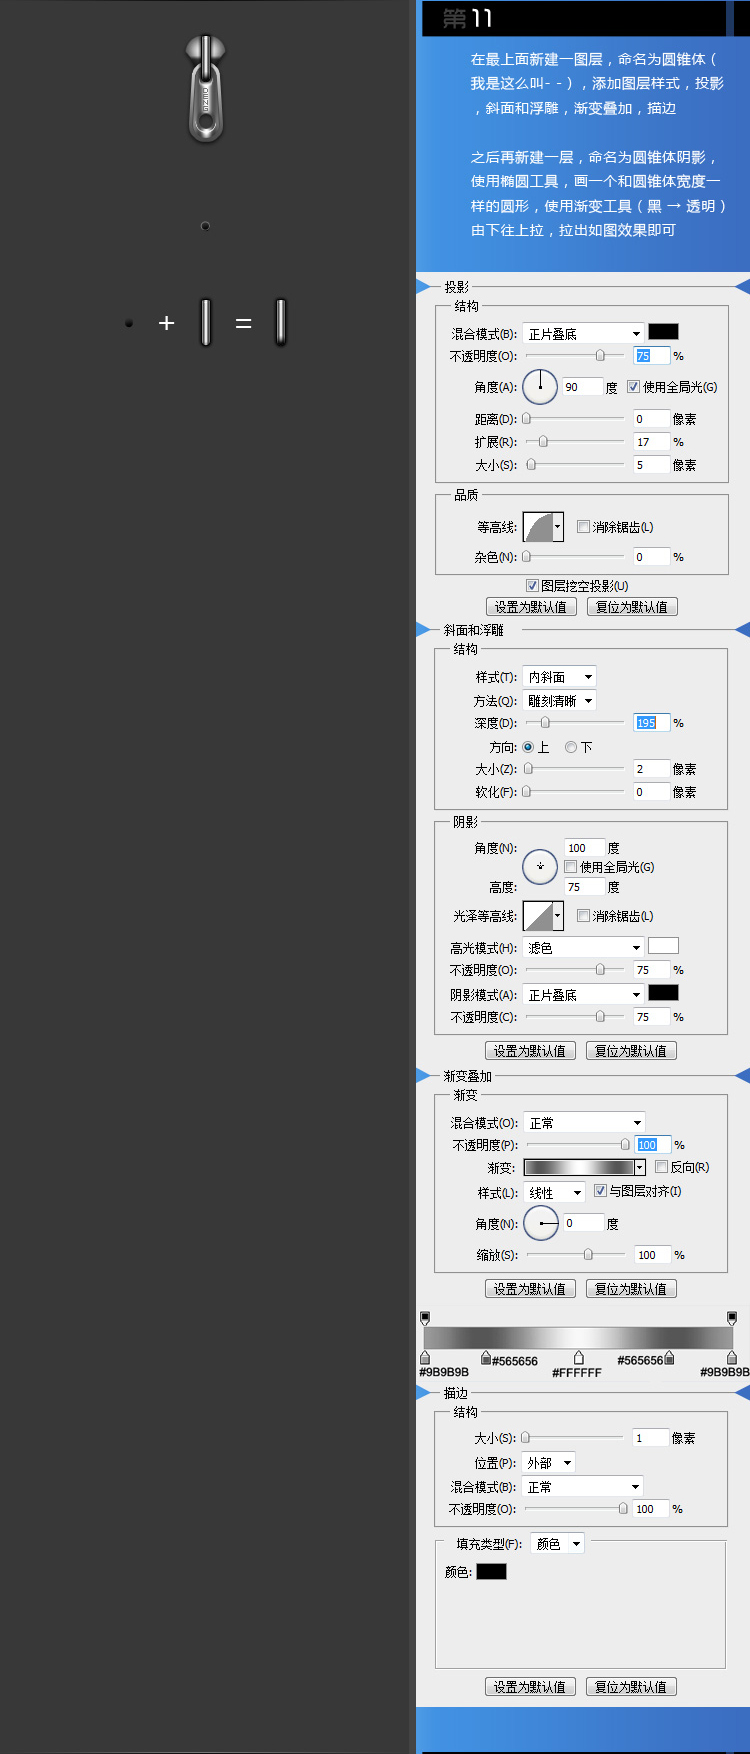The image size is (750, 1754).
Task: Click the stroke size field showing 1
Action: click(x=650, y=1438)
